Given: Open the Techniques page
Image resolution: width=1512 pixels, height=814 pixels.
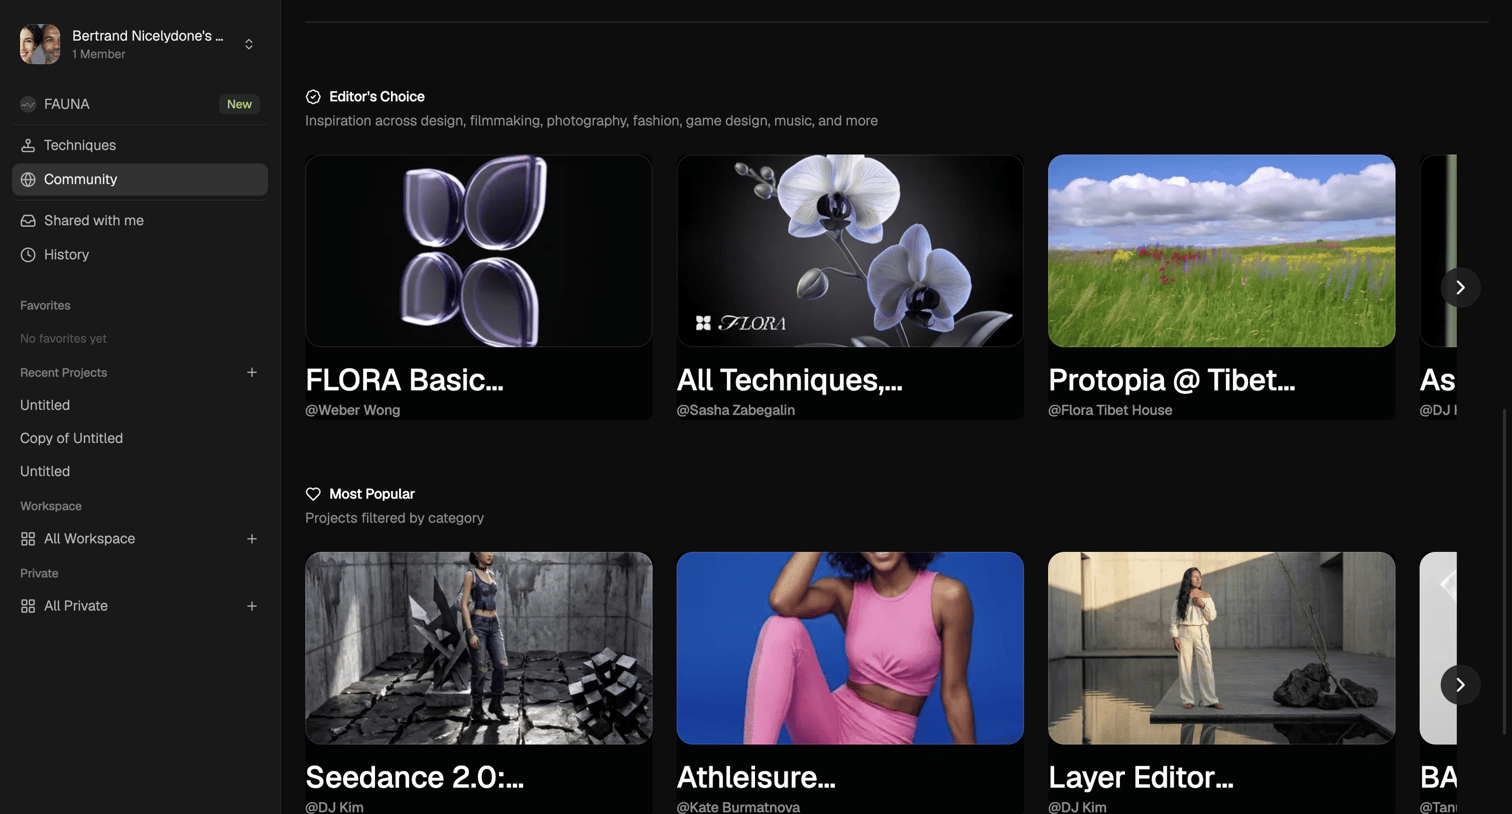Looking at the screenshot, I should [x=140, y=146].
